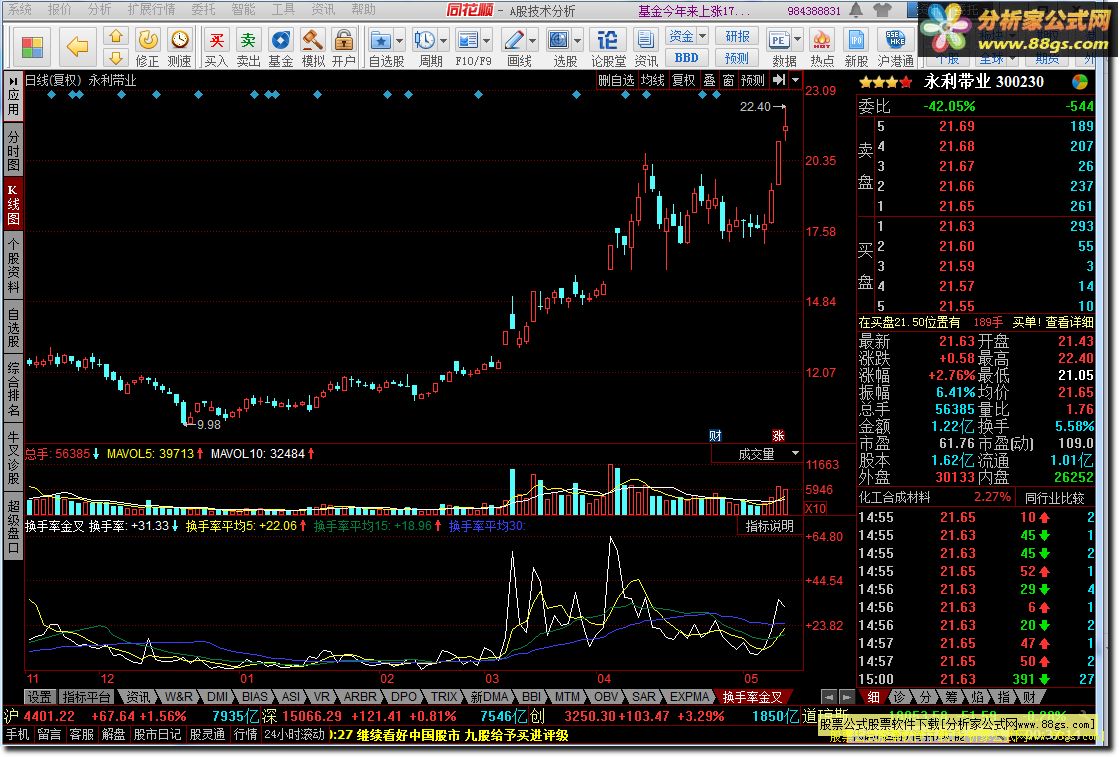Screen dimensions: 1120x757
Task: Expand the 周期 dropdown arrow
Action: click(x=444, y=40)
